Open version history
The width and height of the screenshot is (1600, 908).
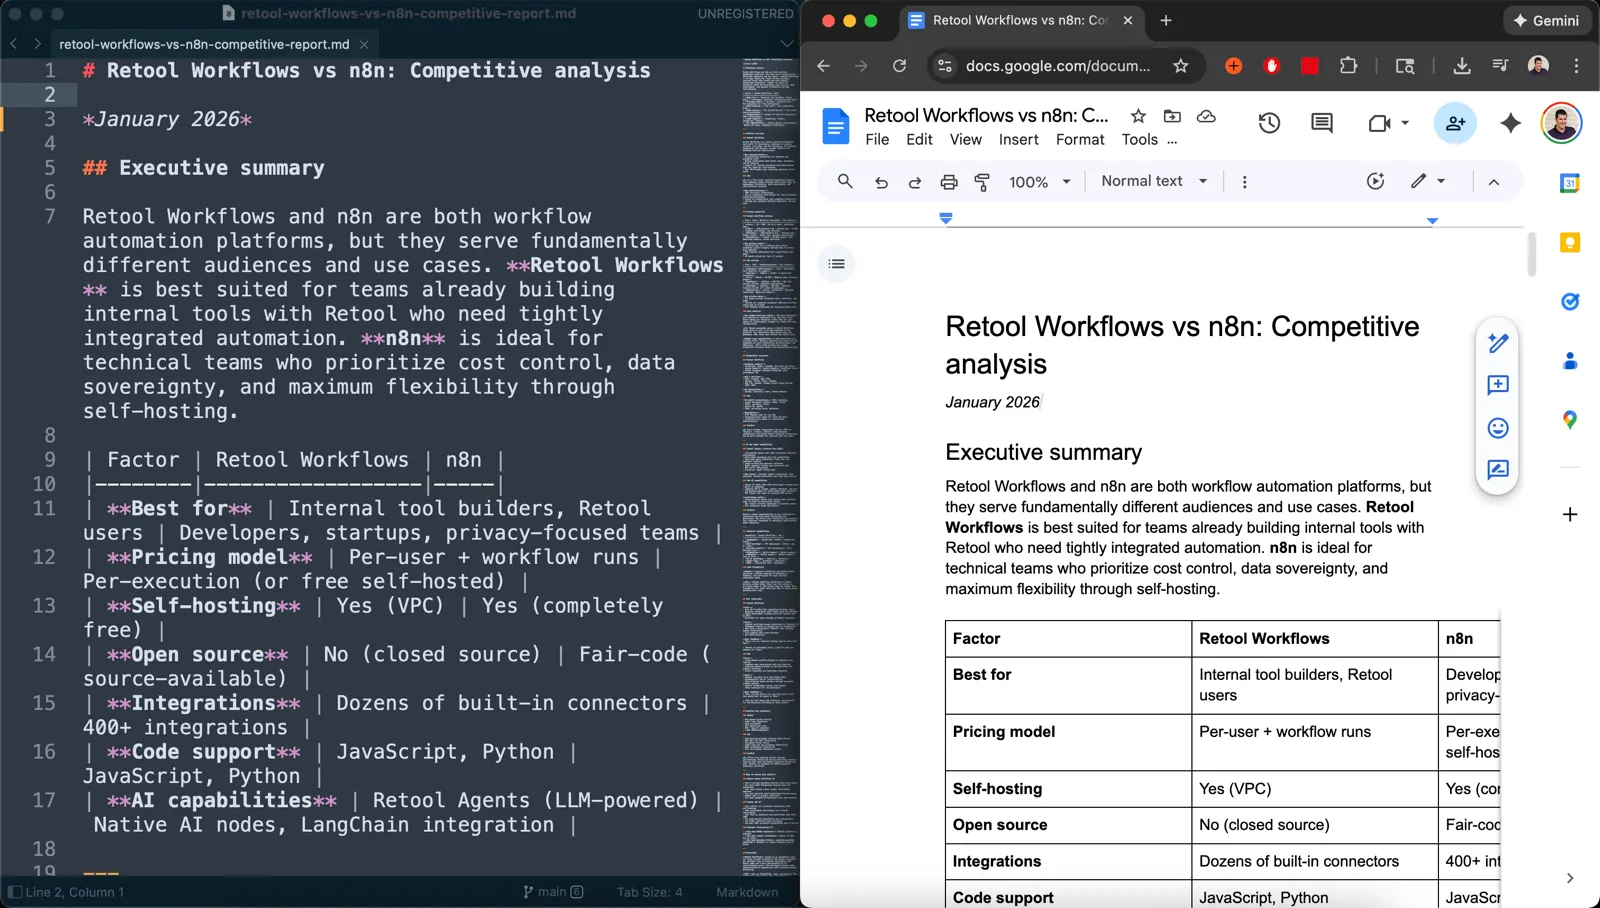click(1269, 122)
